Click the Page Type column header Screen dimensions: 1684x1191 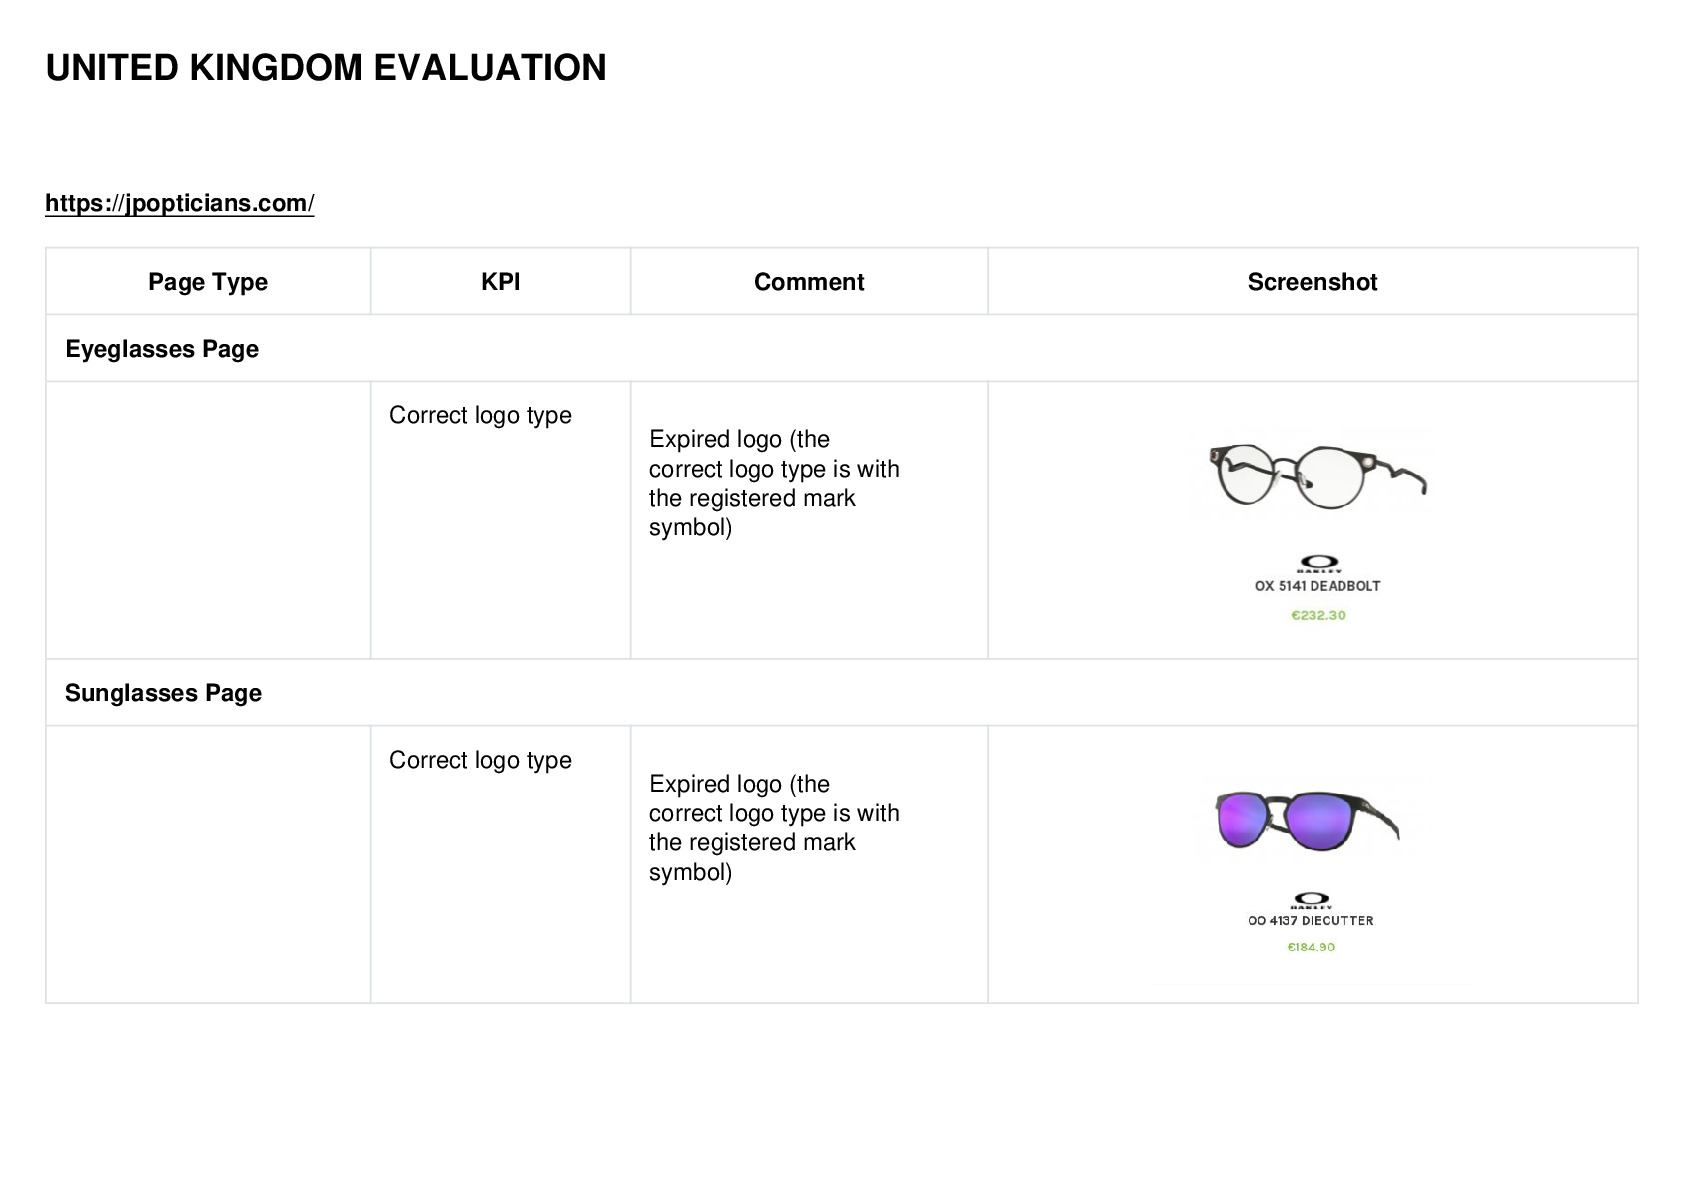pyautogui.click(x=208, y=282)
